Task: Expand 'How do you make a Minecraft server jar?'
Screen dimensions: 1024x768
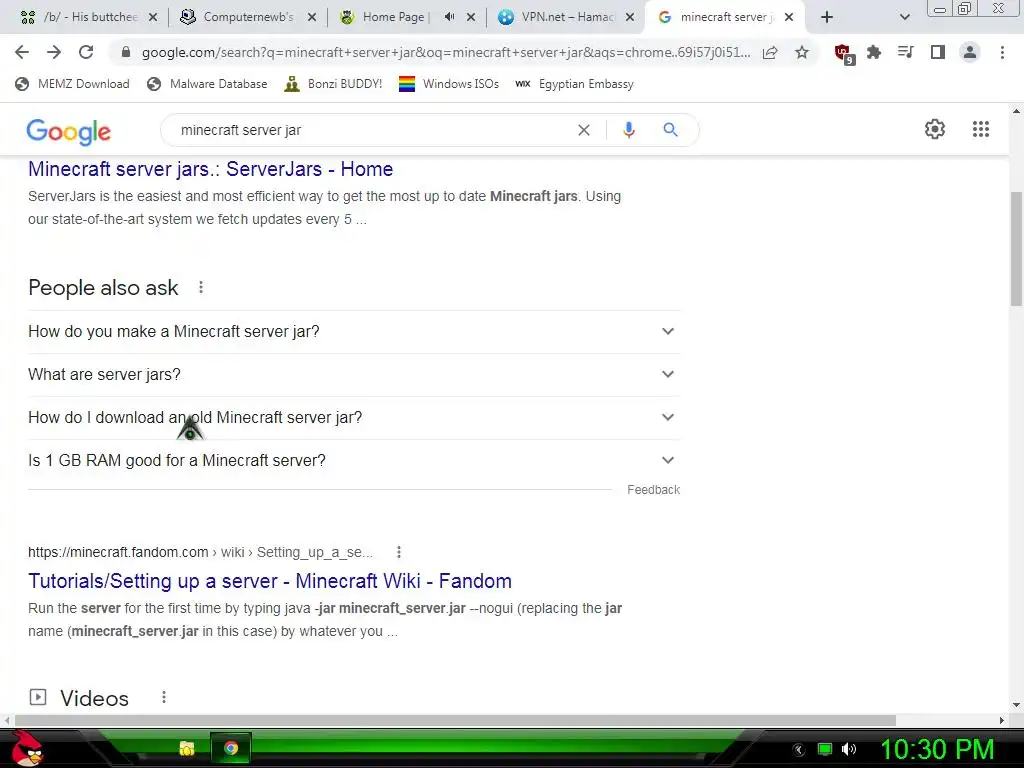Action: tap(354, 332)
